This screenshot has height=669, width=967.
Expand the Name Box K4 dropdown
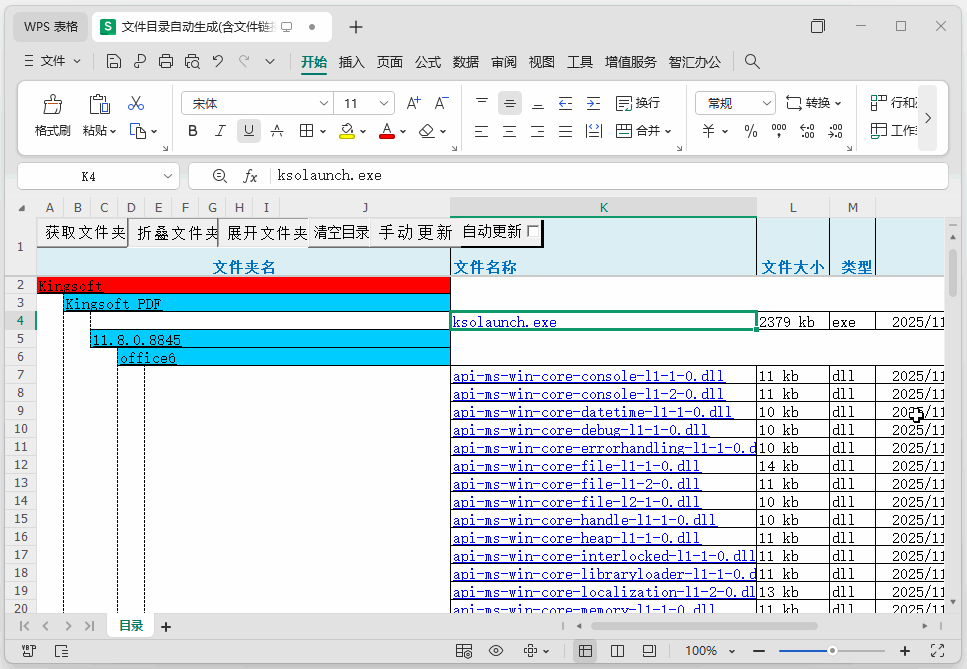pyautogui.click(x=168, y=176)
